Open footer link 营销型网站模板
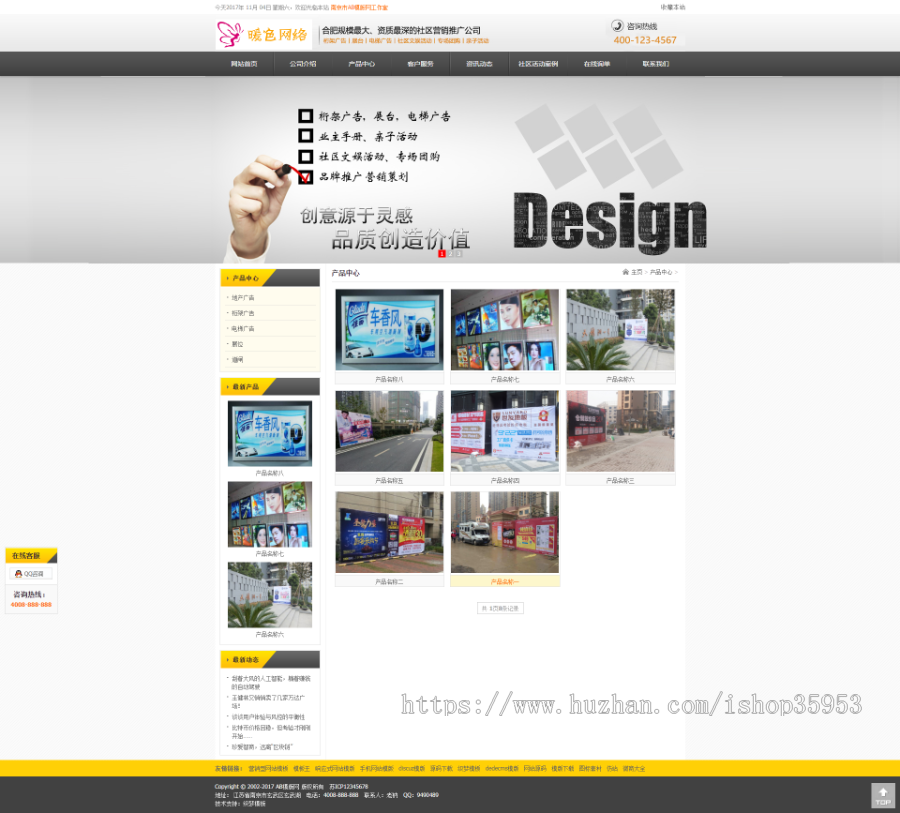Image resolution: width=900 pixels, height=813 pixels. pos(268,769)
